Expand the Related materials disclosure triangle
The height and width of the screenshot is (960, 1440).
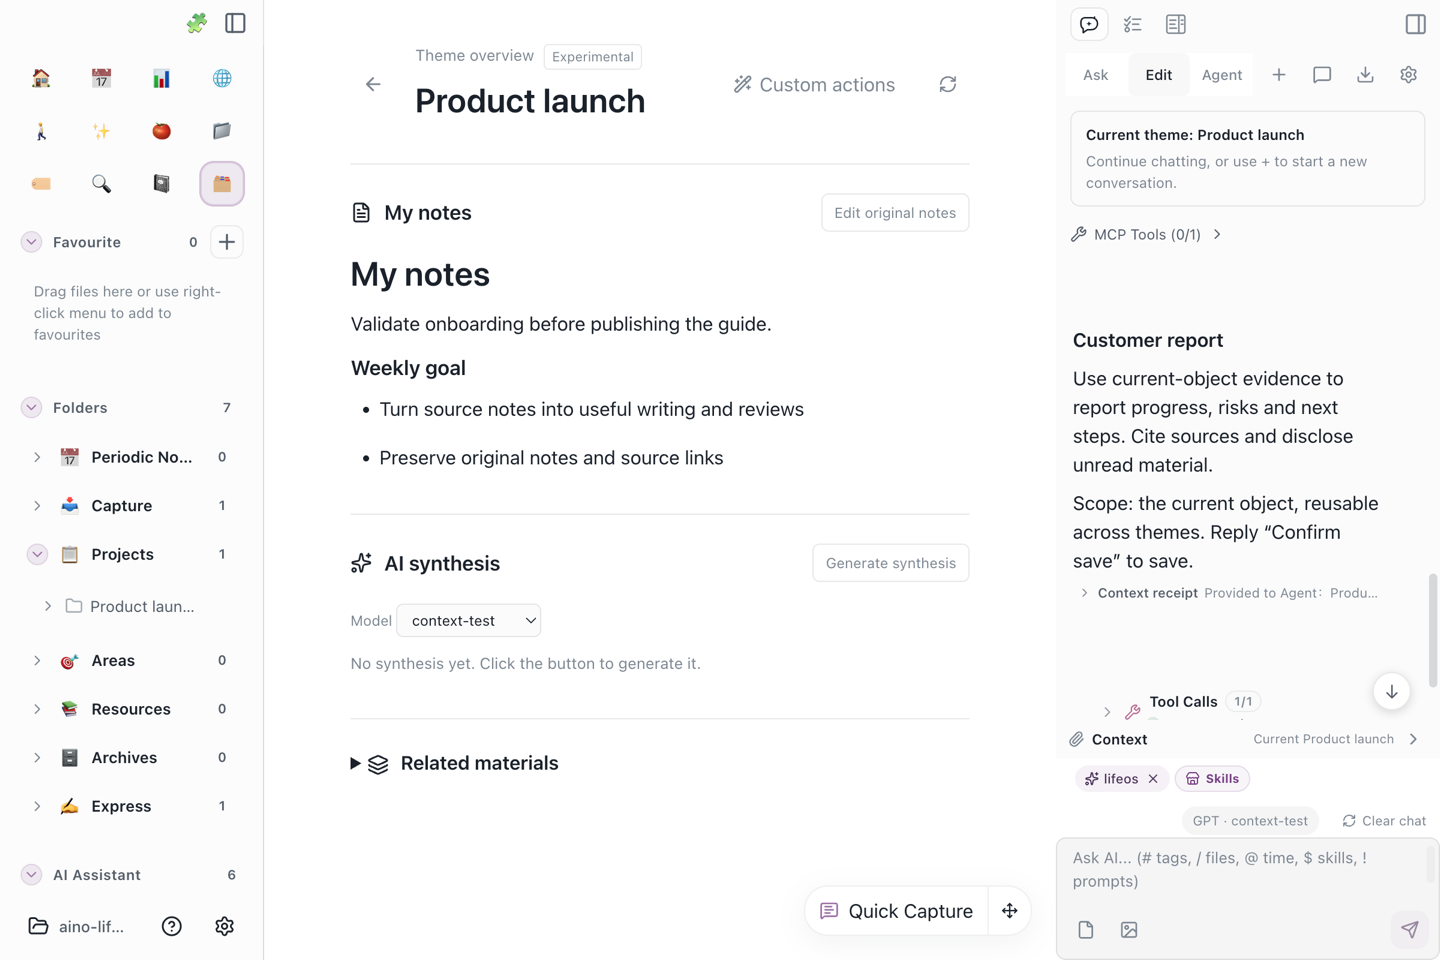point(355,763)
